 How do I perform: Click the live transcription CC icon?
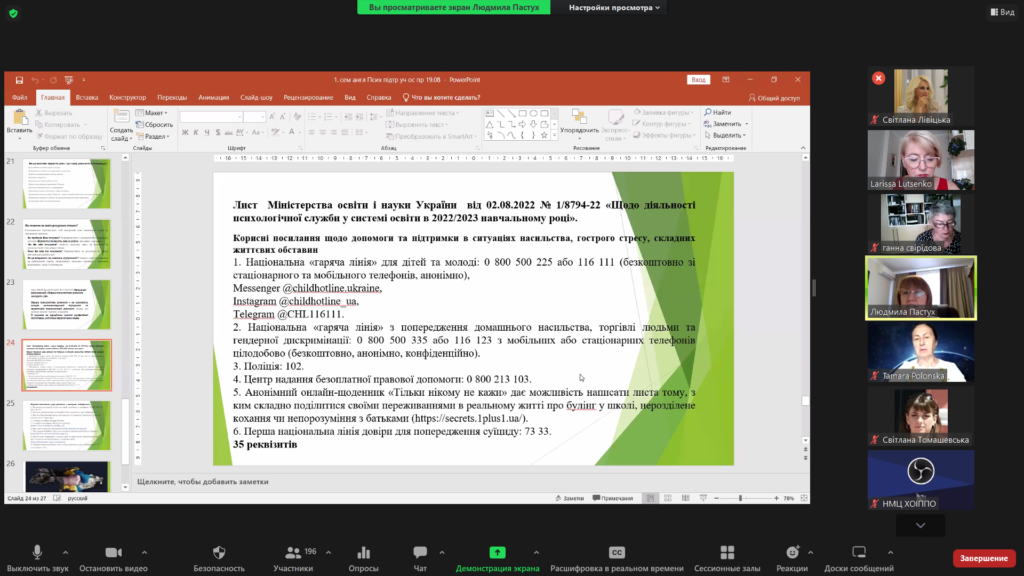pos(616,552)
